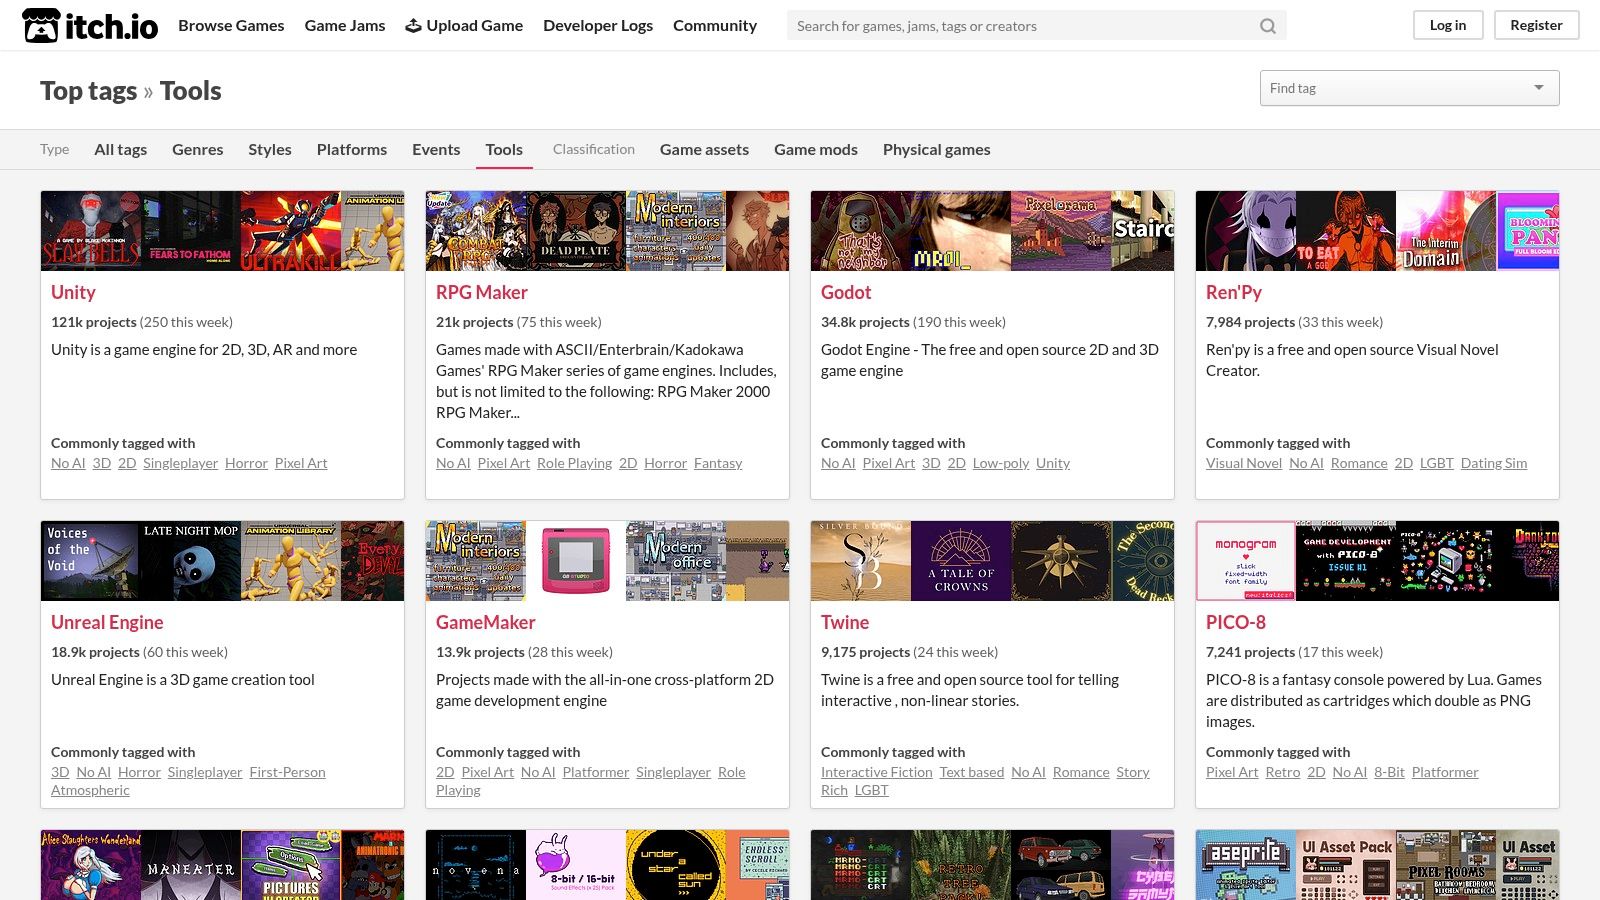
Task: Click the search magnifier icon
Action: (1267, 26)
